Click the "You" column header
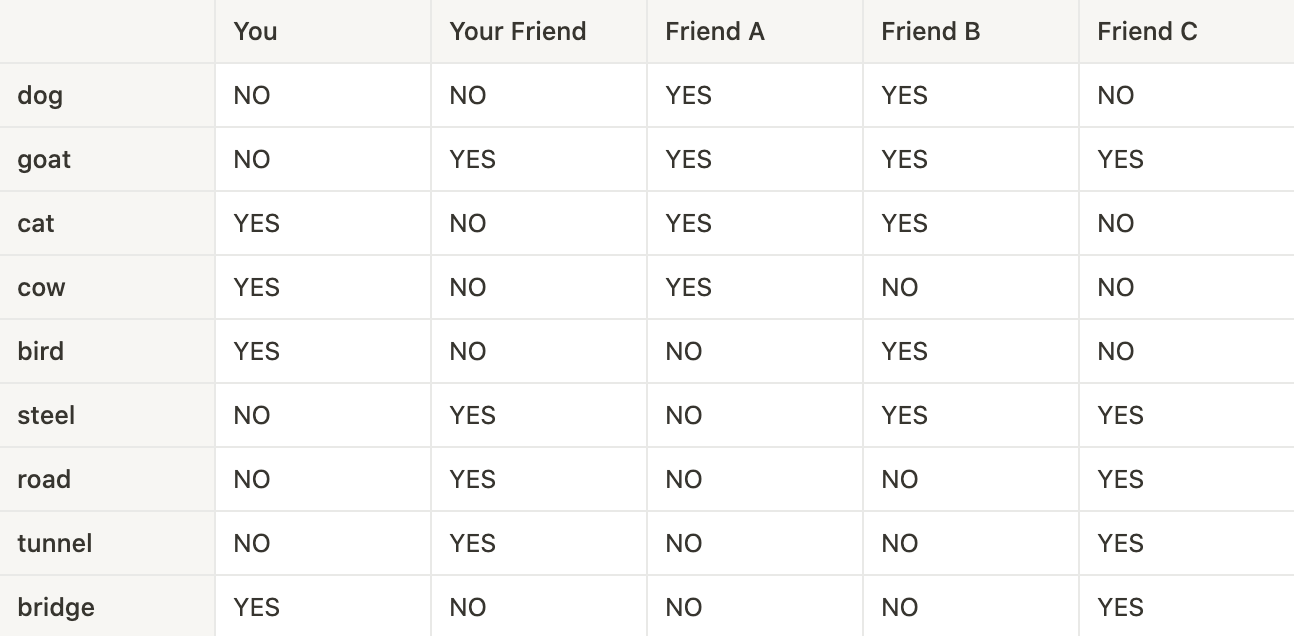Screen dimensions: 1294x636 pos(255,31)
